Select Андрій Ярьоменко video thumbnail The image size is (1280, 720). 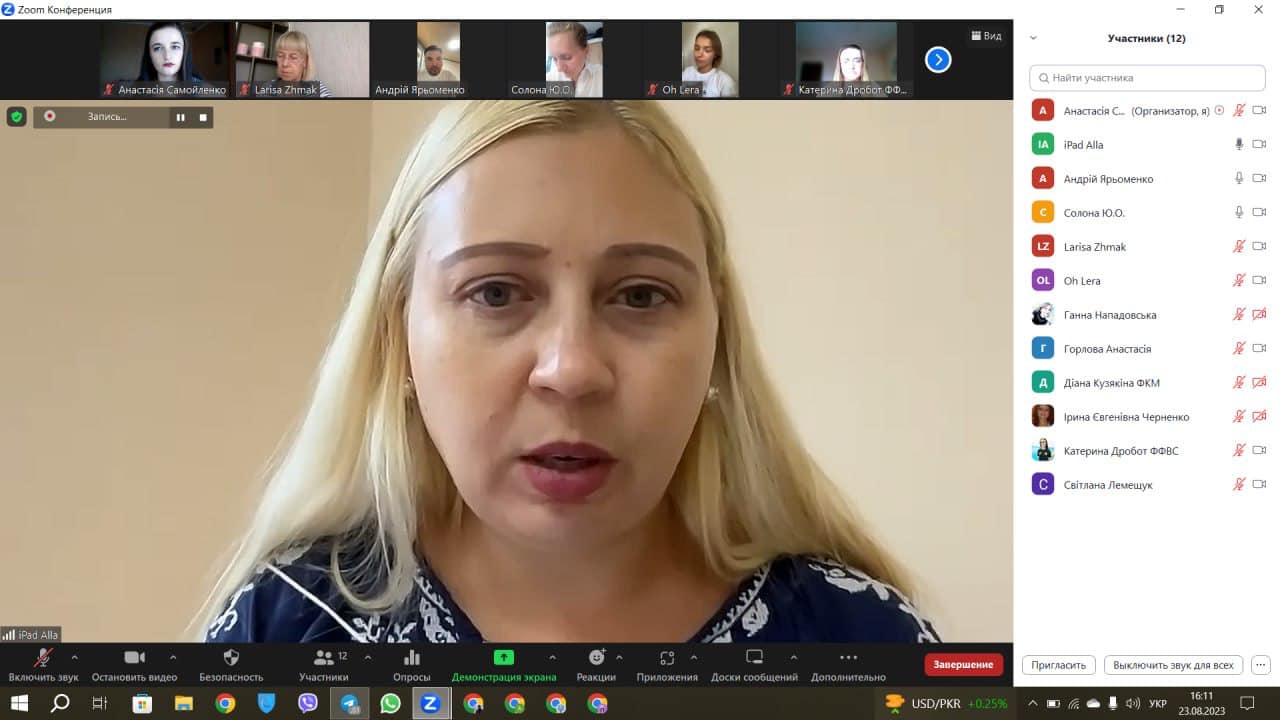(438, 59)
